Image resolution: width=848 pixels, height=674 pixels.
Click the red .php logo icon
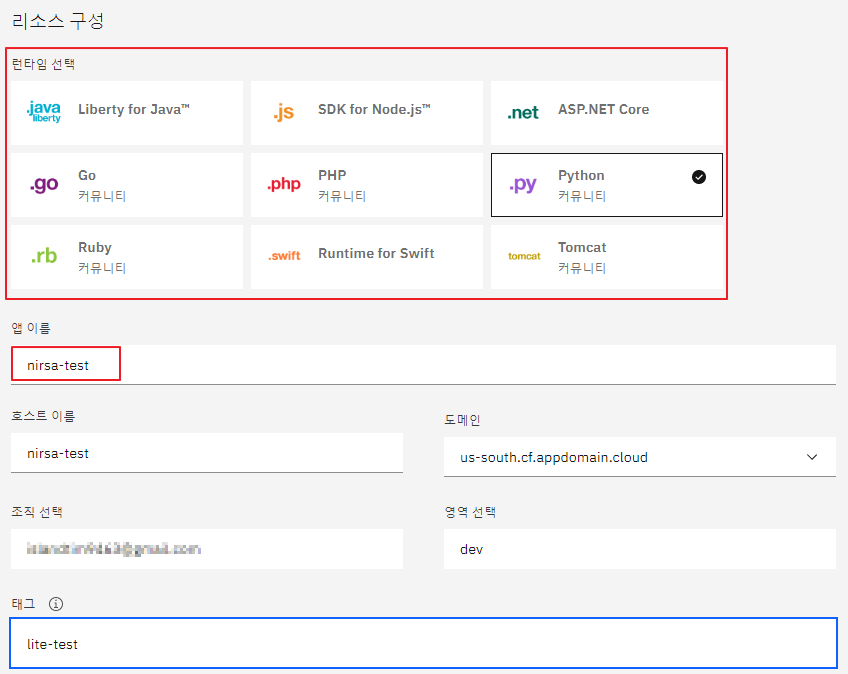284,184
